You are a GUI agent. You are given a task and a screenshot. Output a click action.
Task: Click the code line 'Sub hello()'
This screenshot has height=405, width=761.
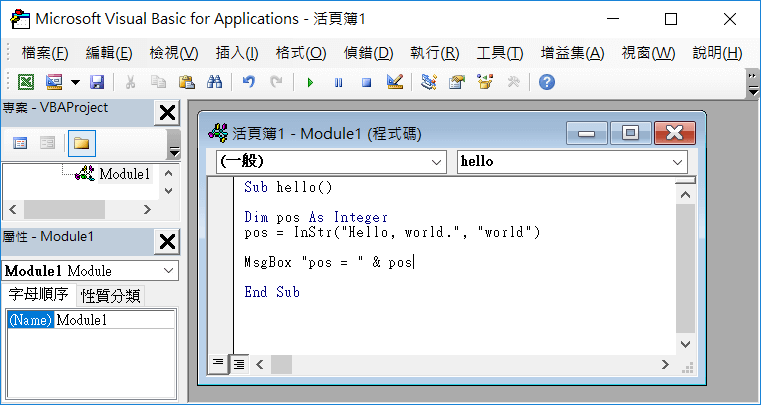[288, 187]
